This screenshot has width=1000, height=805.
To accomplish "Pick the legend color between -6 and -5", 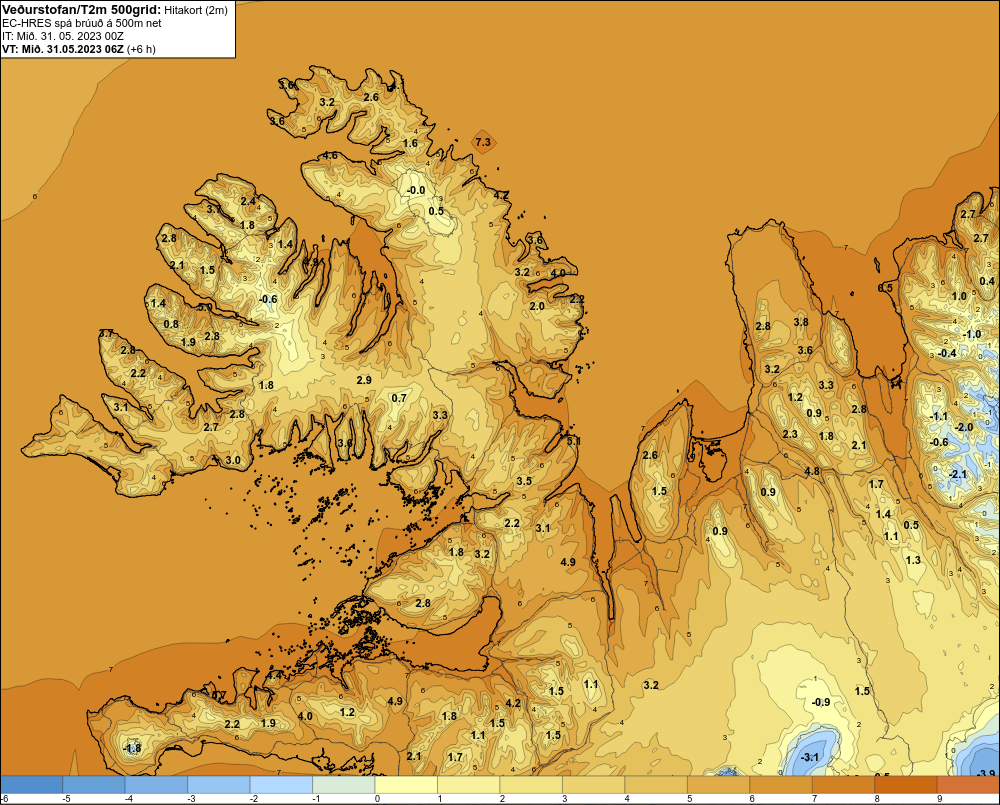I will [32, 784].
